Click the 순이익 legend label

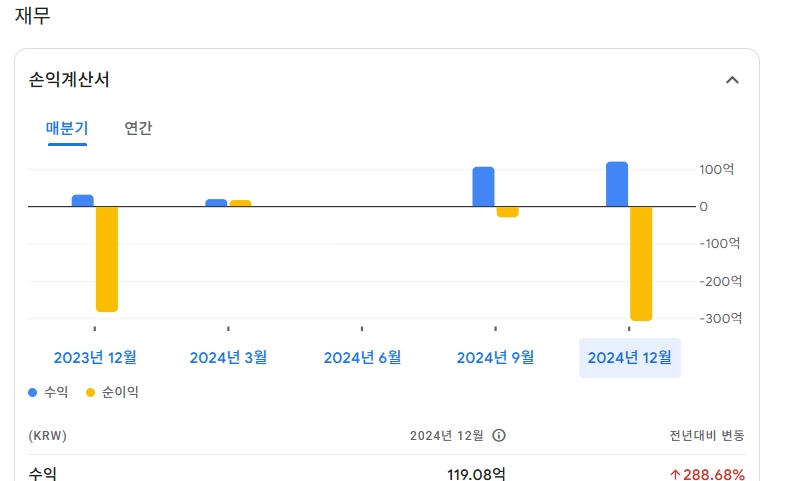tap(120, 392)
